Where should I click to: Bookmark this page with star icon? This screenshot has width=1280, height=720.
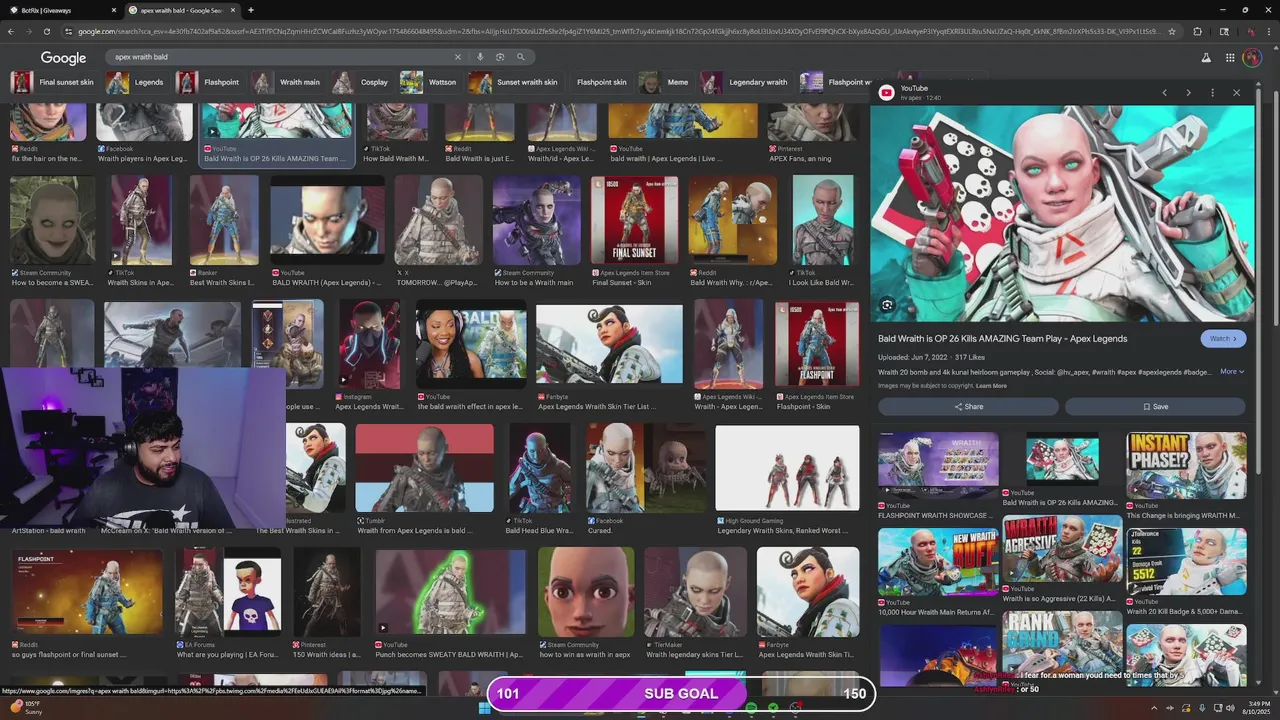tap(1172, 31)
